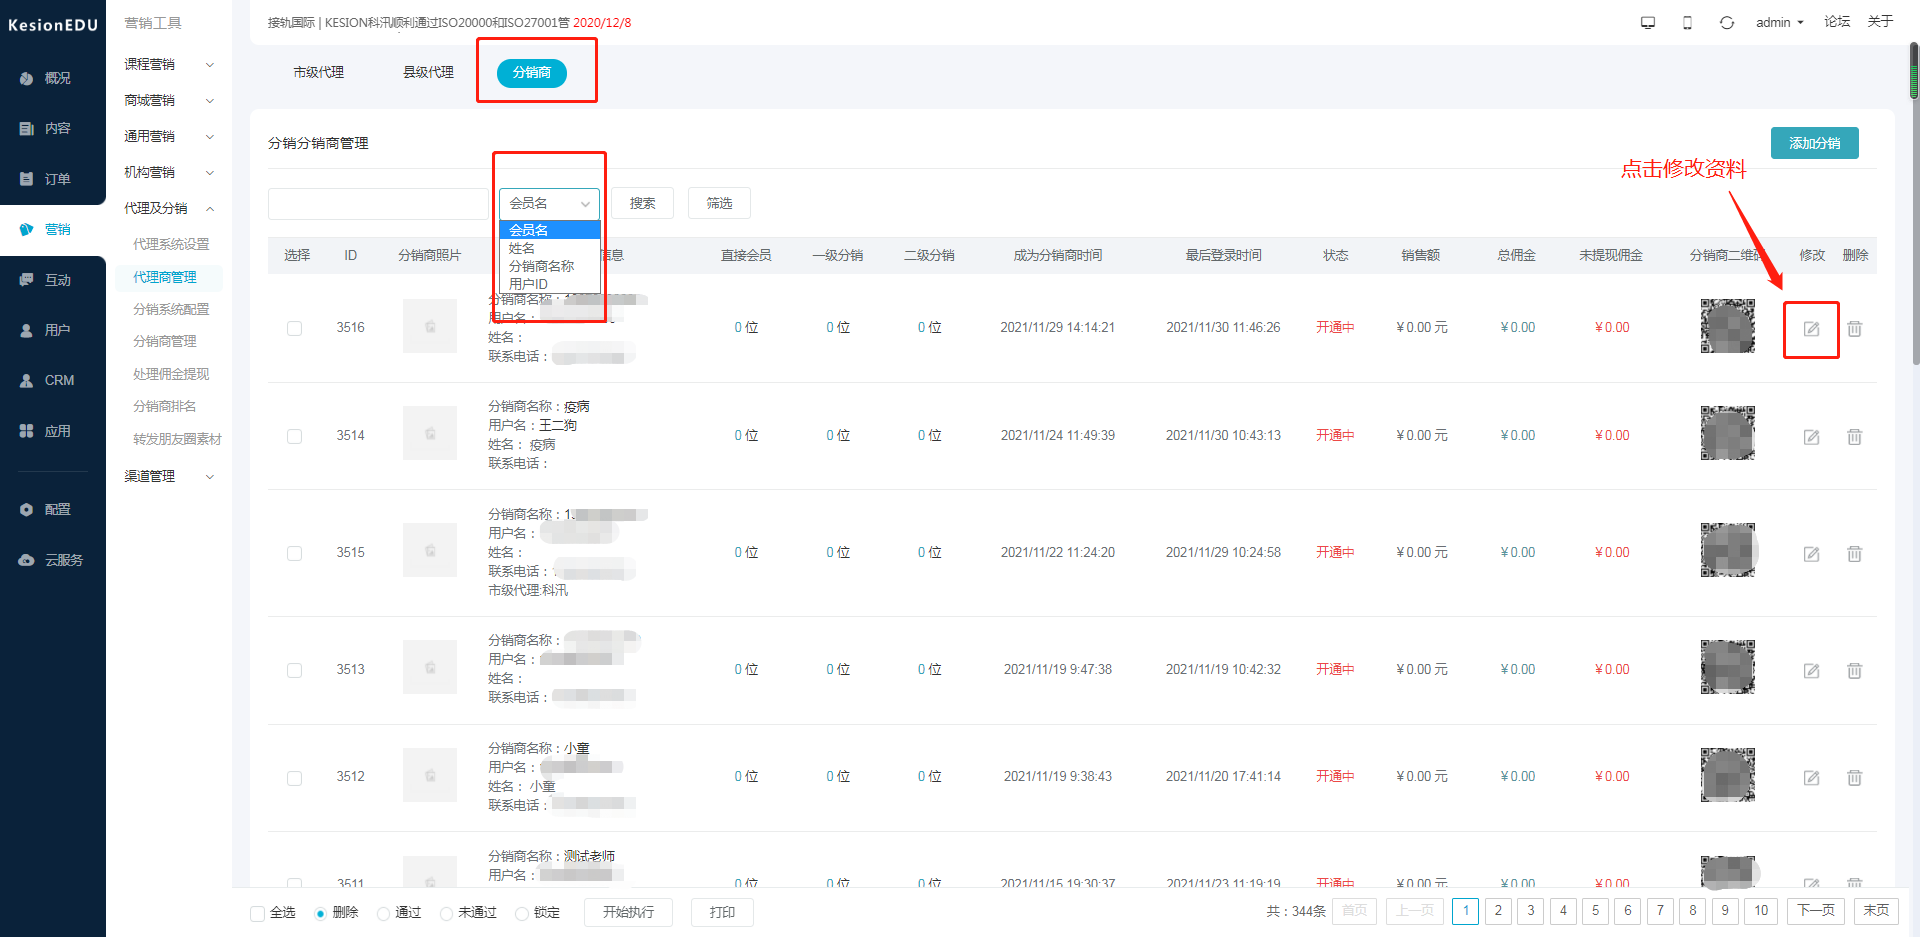
Task: Select the 删除 radio button
Action: (x=320, y=913)
